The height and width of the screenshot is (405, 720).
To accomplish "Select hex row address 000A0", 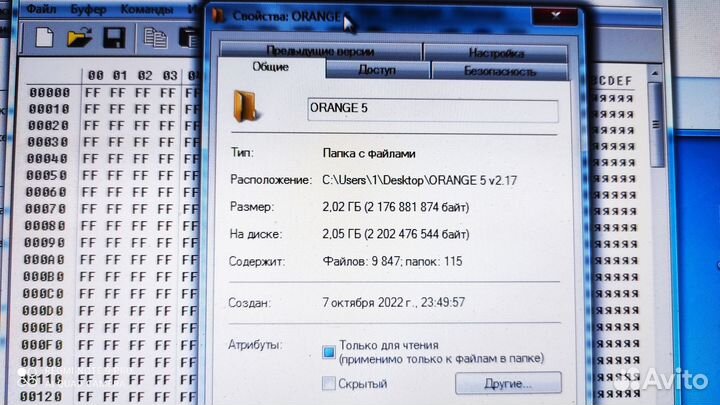I will 44,260.
